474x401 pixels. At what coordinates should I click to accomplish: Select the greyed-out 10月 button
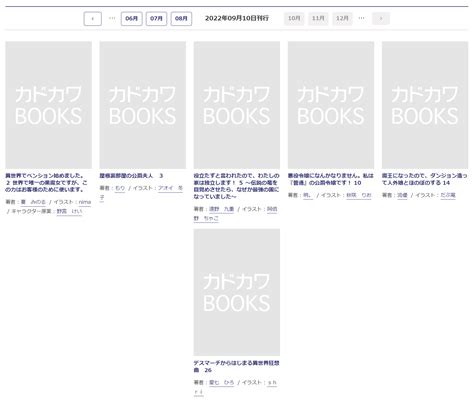point(294,19)
